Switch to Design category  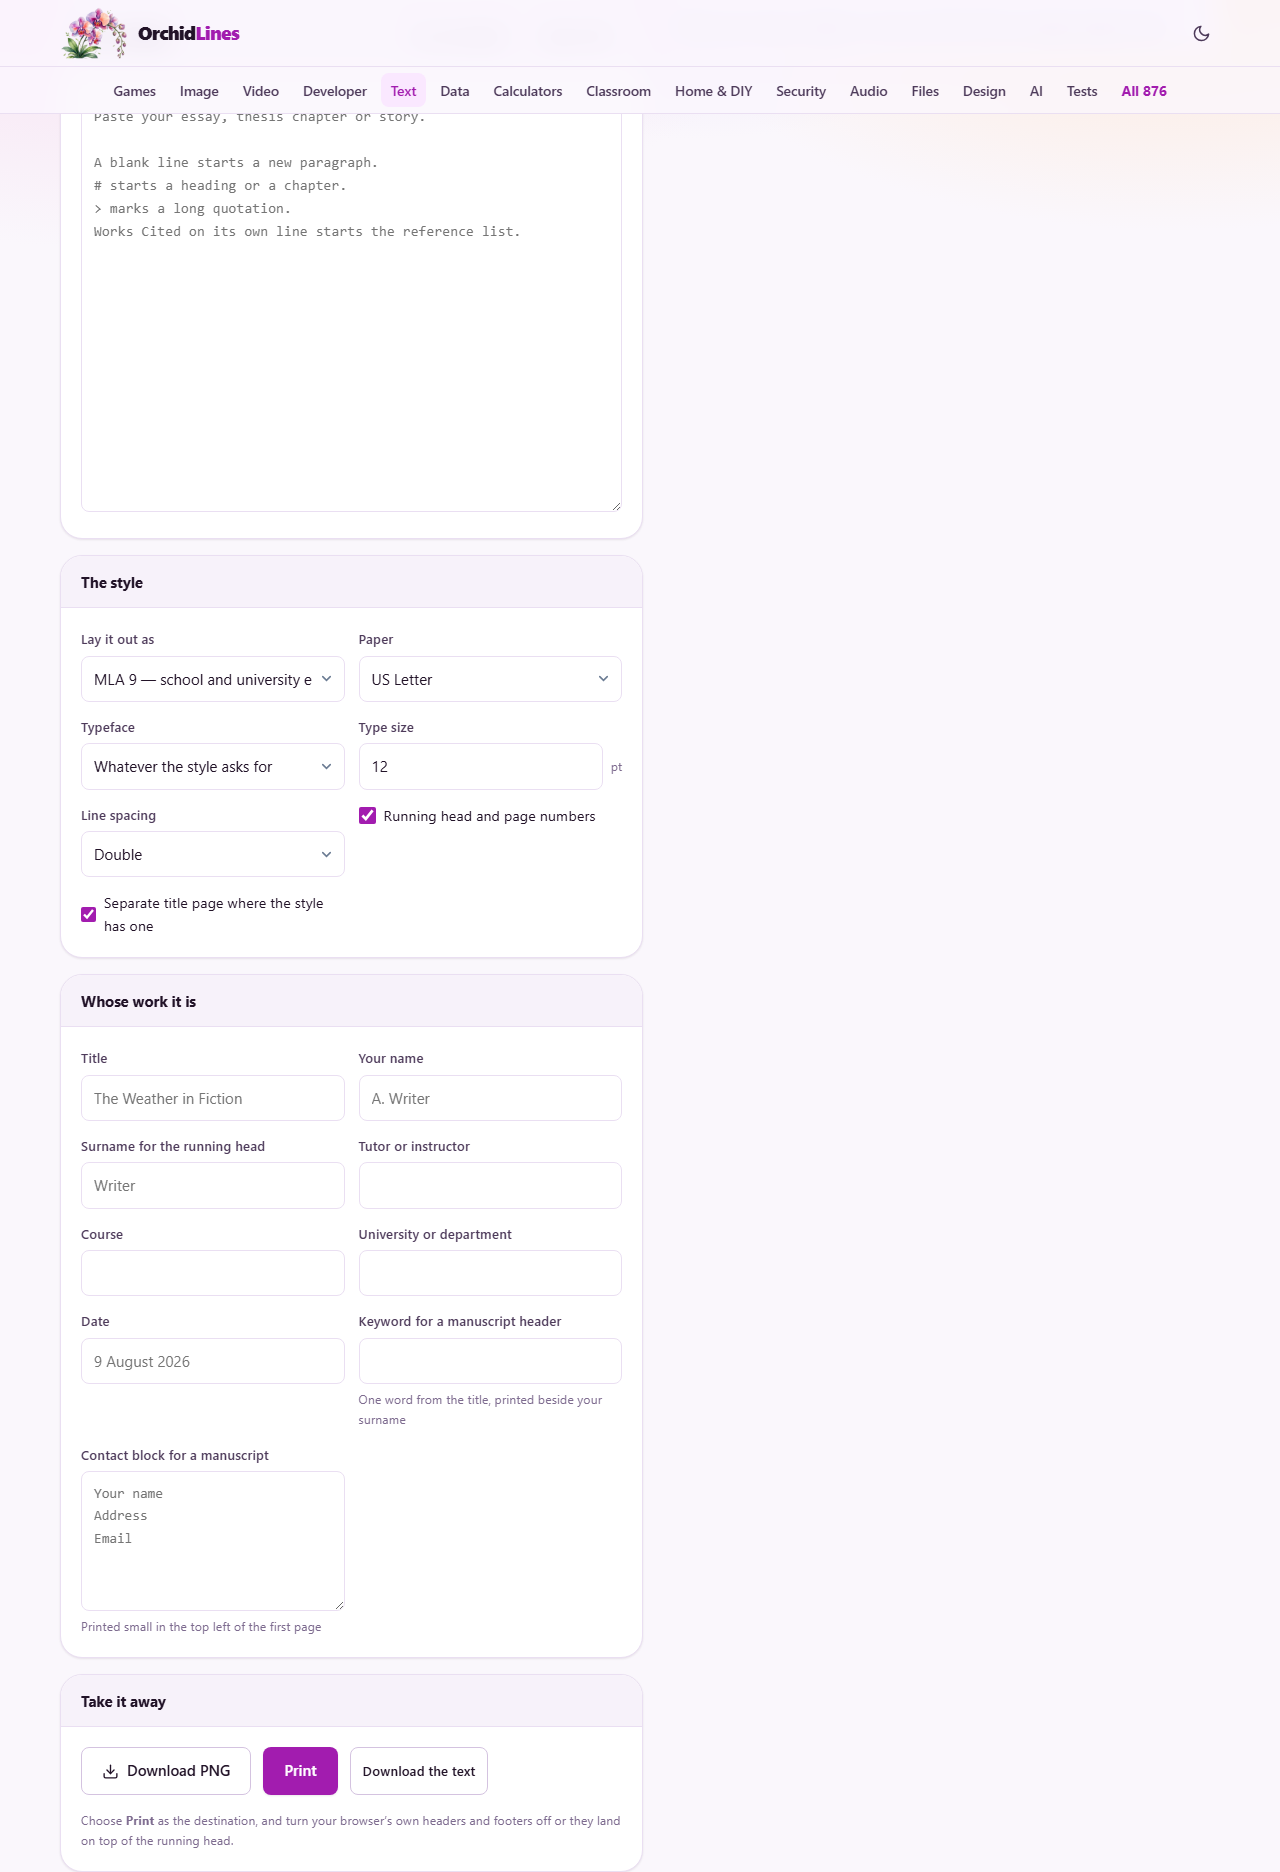[984, 91]
